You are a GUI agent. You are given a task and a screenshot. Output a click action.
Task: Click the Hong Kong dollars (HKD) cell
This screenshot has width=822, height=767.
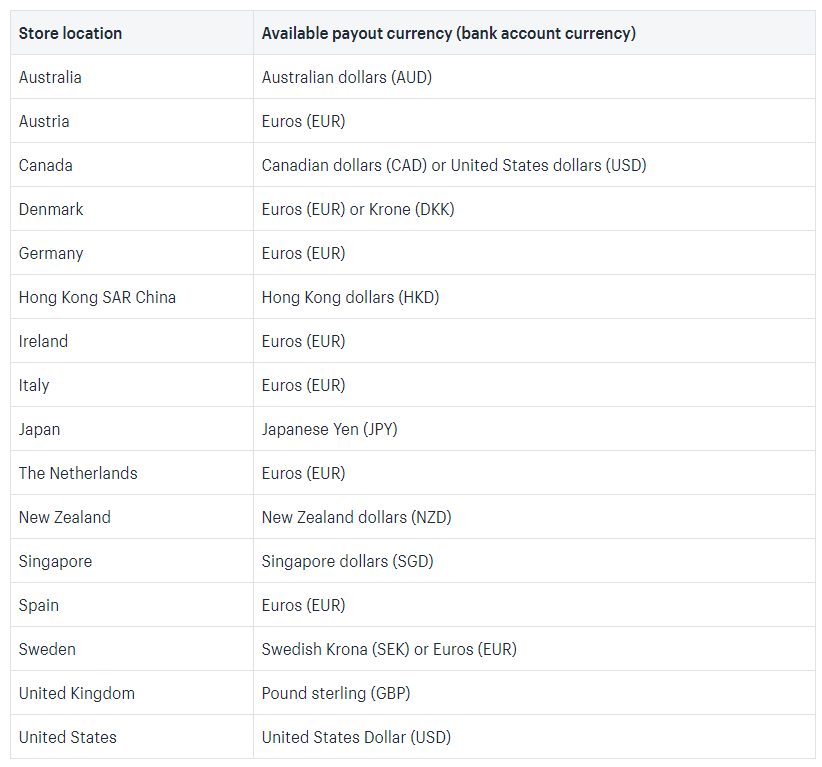click(350, 297)
